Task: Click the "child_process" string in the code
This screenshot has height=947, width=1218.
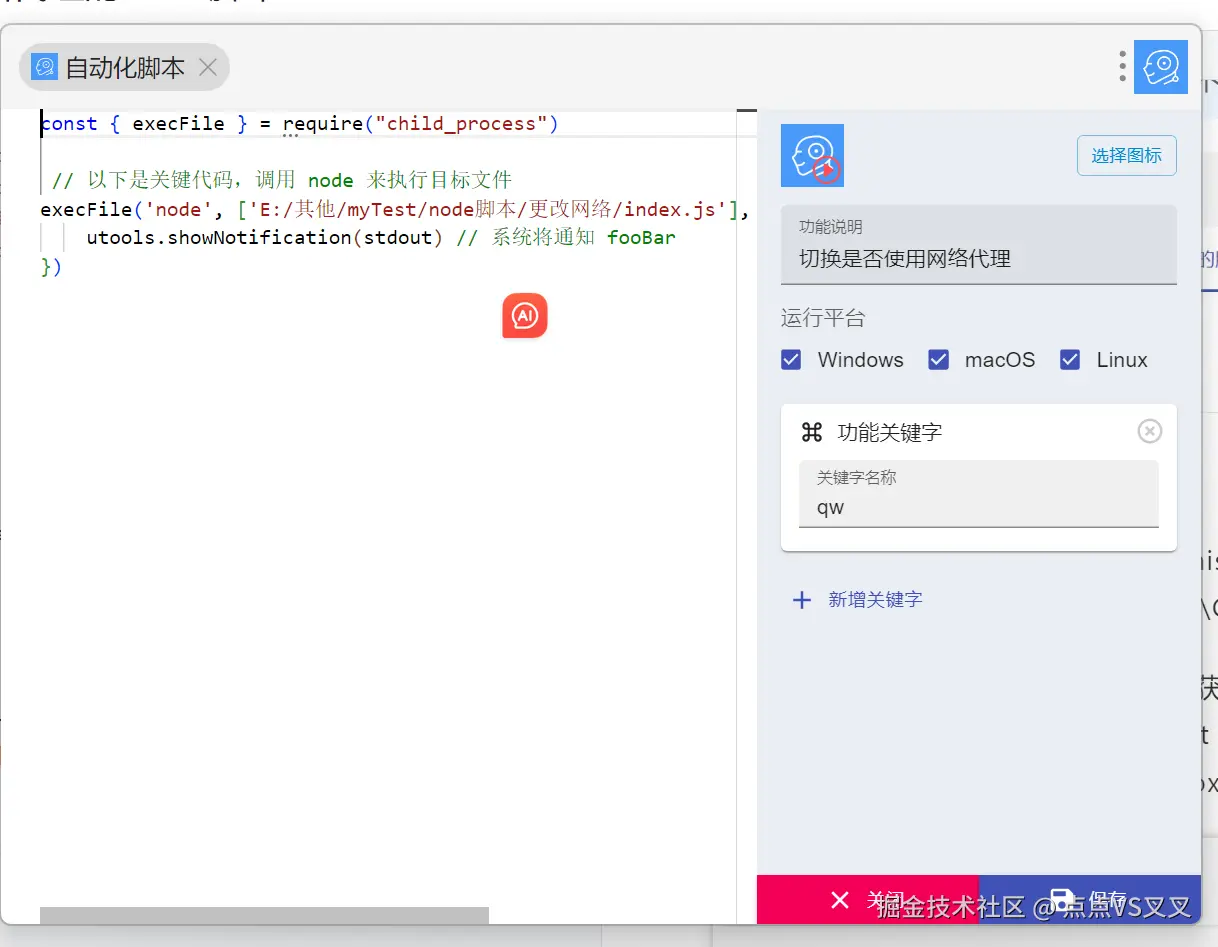Action: pos(461,124)
